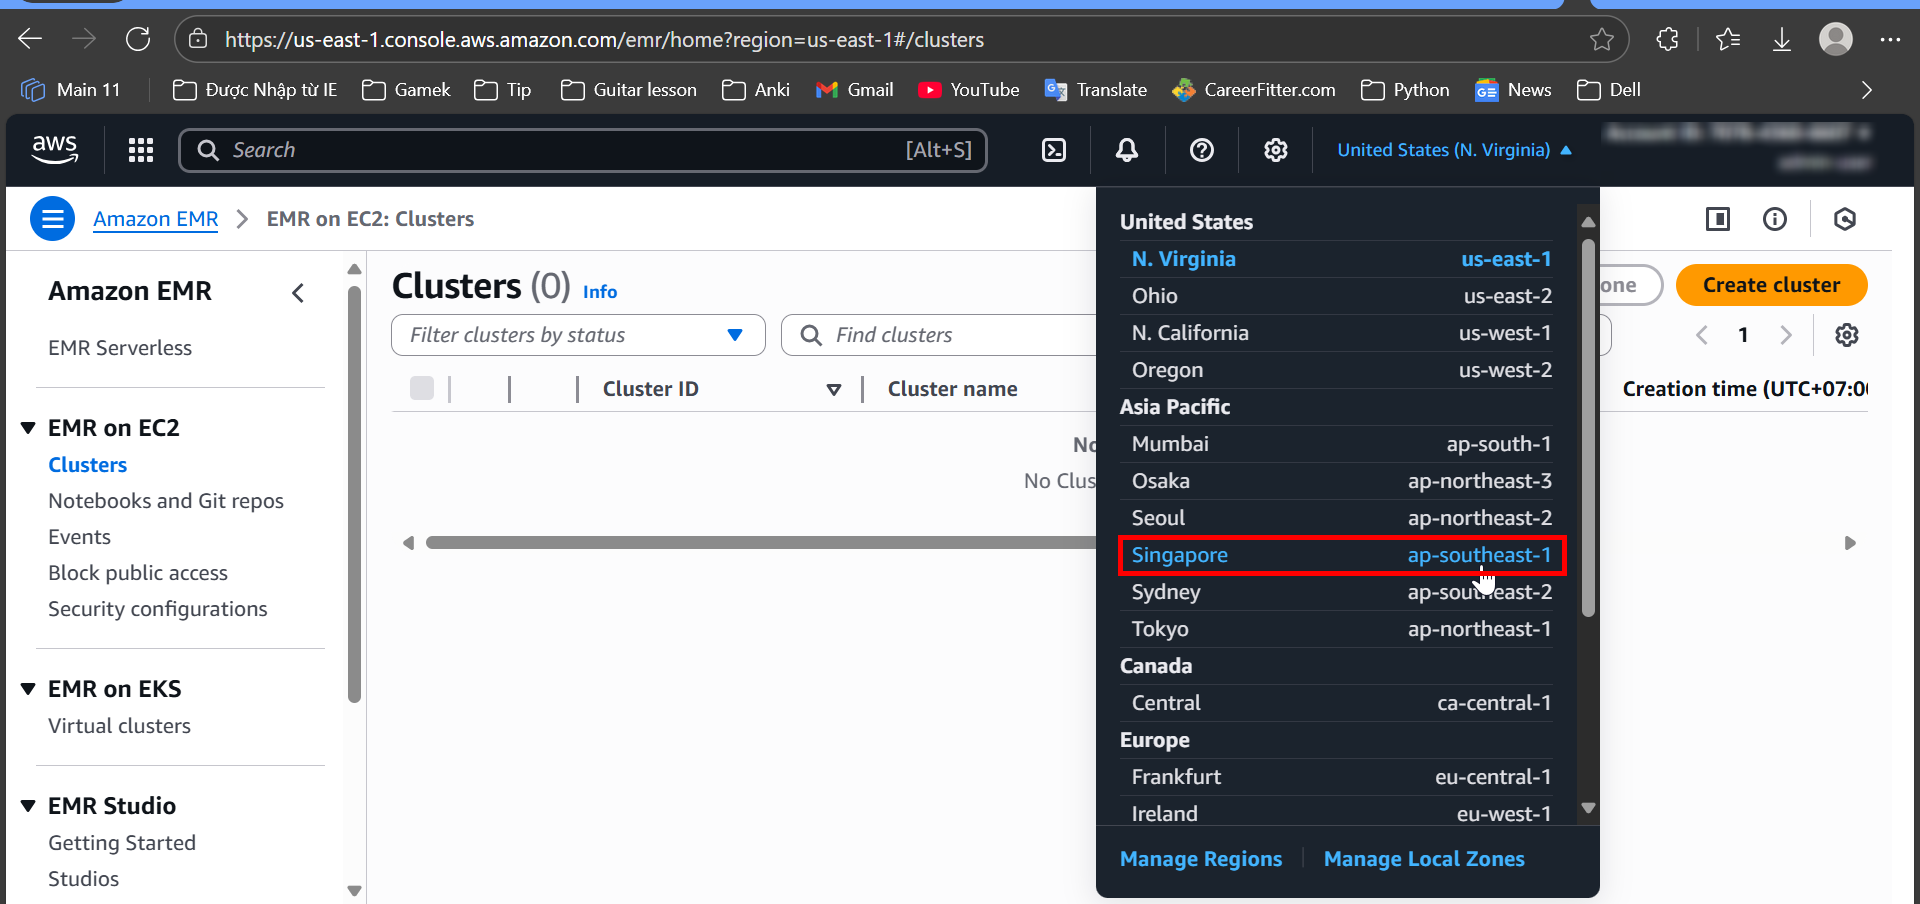Open the notifications bell
1920x904 pixels.
[x=1126, y=150]
